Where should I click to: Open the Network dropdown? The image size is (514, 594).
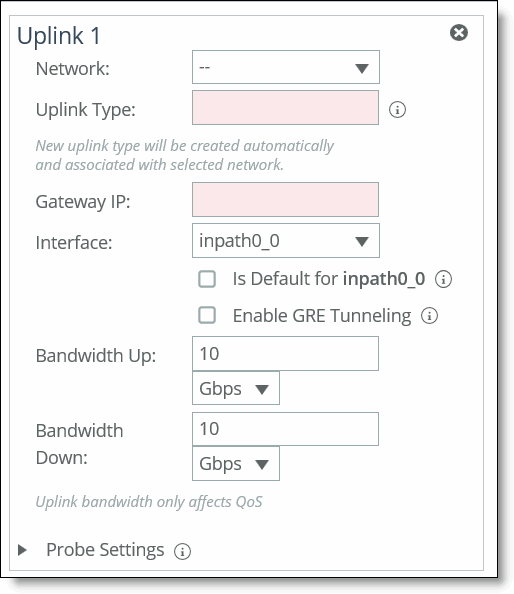click(286, 67)
